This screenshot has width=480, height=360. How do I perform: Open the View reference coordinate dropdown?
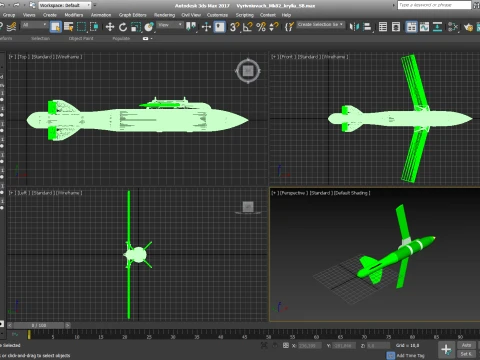click(x=170, y=25)
